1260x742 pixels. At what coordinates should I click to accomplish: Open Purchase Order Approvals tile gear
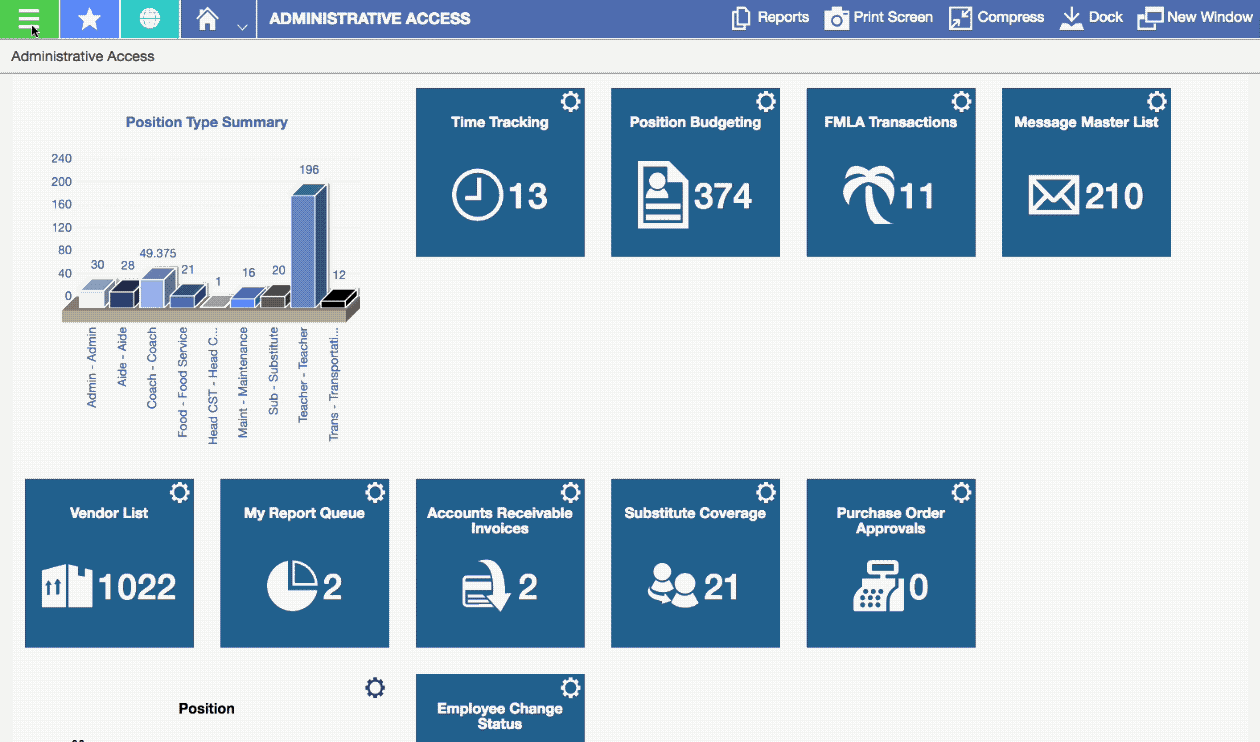tap(961, 493)
